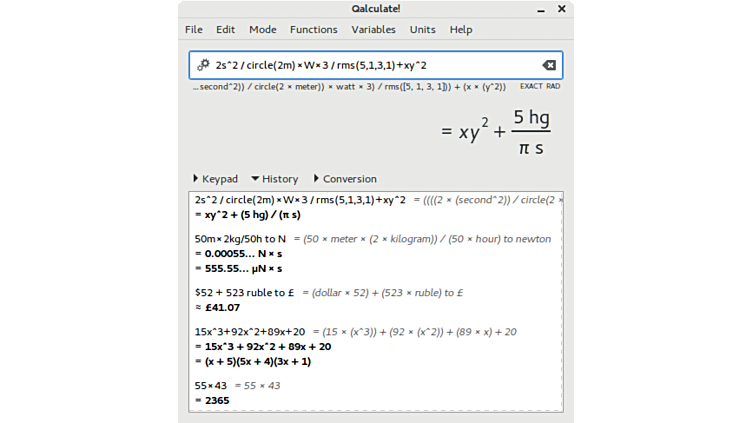Click the EXACT status indicator
Screen dimensions: 752x423
529,87
